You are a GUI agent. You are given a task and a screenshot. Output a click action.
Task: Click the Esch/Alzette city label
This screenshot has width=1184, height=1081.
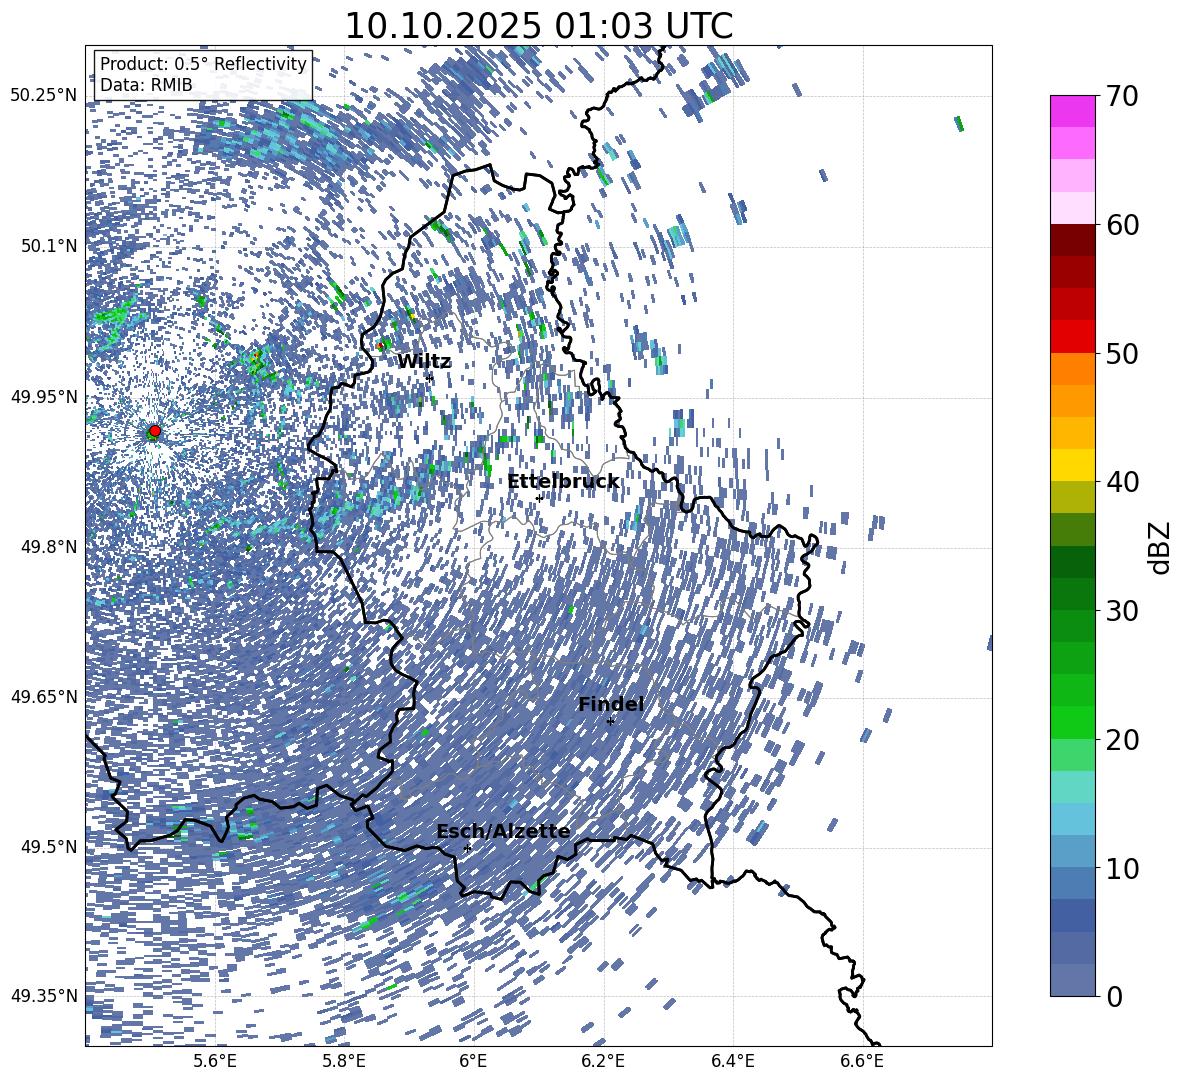pos(503,832)
